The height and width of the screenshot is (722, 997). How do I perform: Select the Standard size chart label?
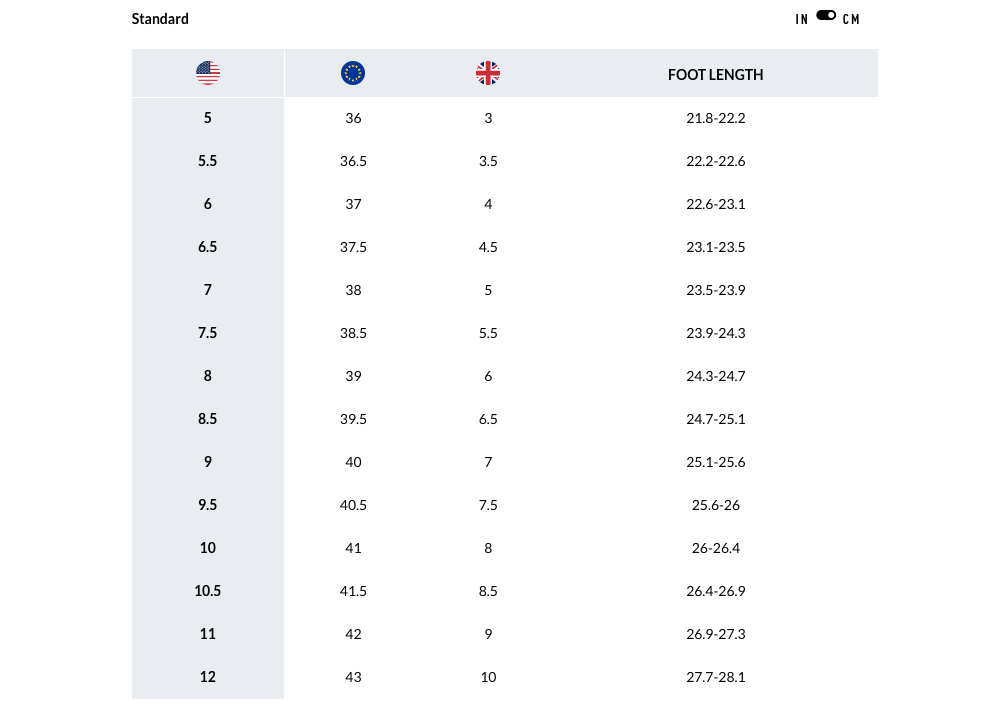pos(160,19)
